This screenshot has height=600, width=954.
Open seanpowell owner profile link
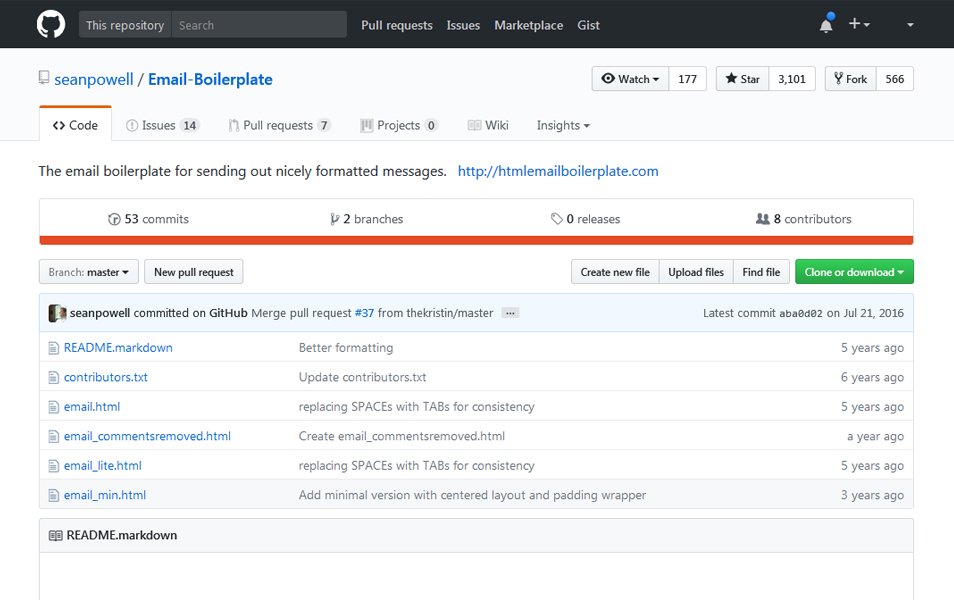coord(94,79)
